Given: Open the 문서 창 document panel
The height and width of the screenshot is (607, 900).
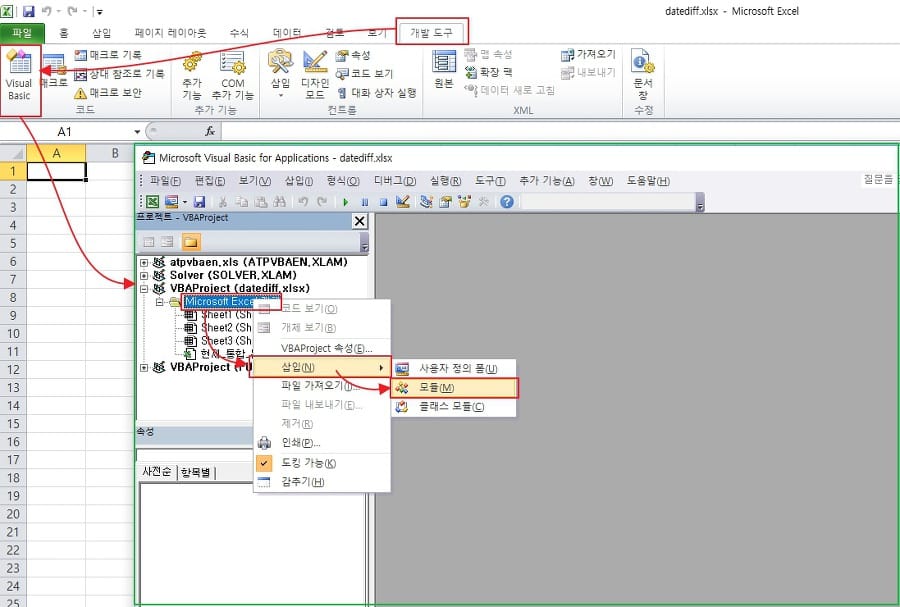Looking at the screenshot, I should [643, 75].
